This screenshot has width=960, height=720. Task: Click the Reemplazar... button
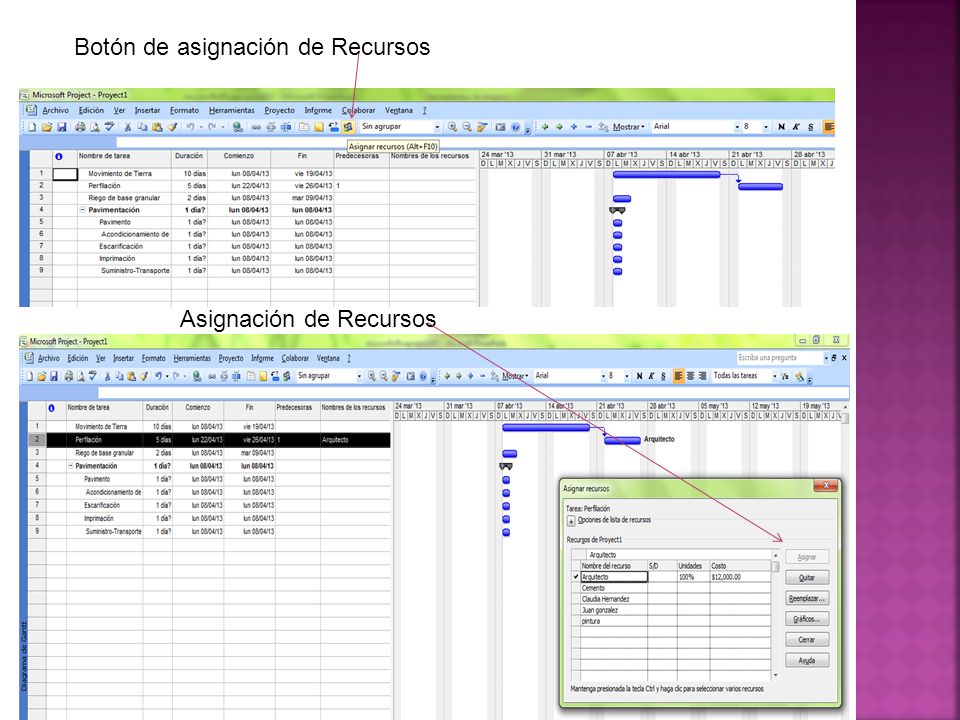coord(807,598)
